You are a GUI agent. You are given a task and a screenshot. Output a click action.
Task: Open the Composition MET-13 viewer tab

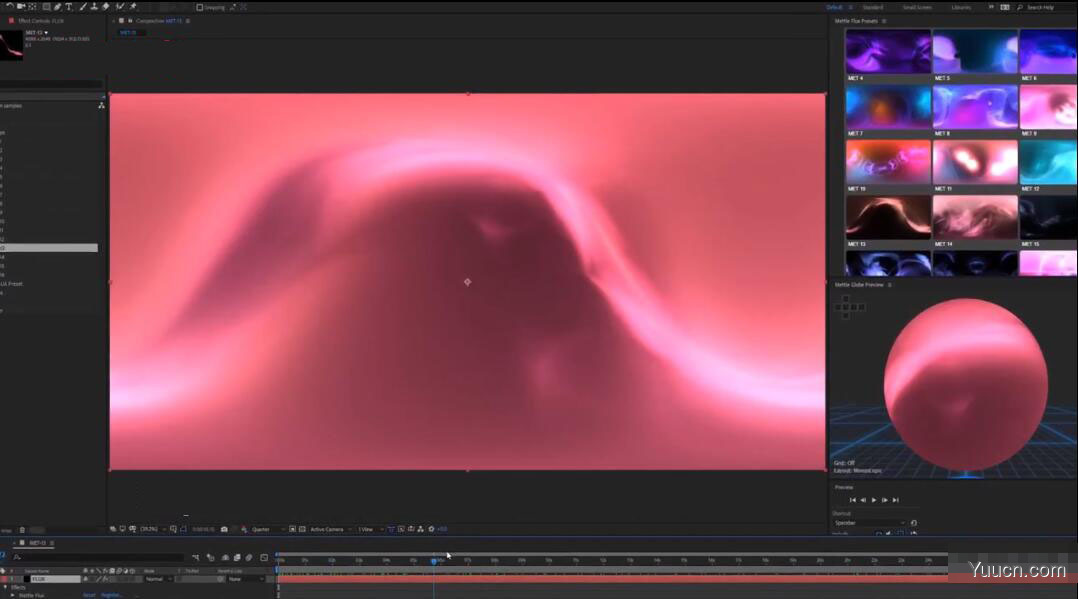pyautogui.click(x=159, y=21)
